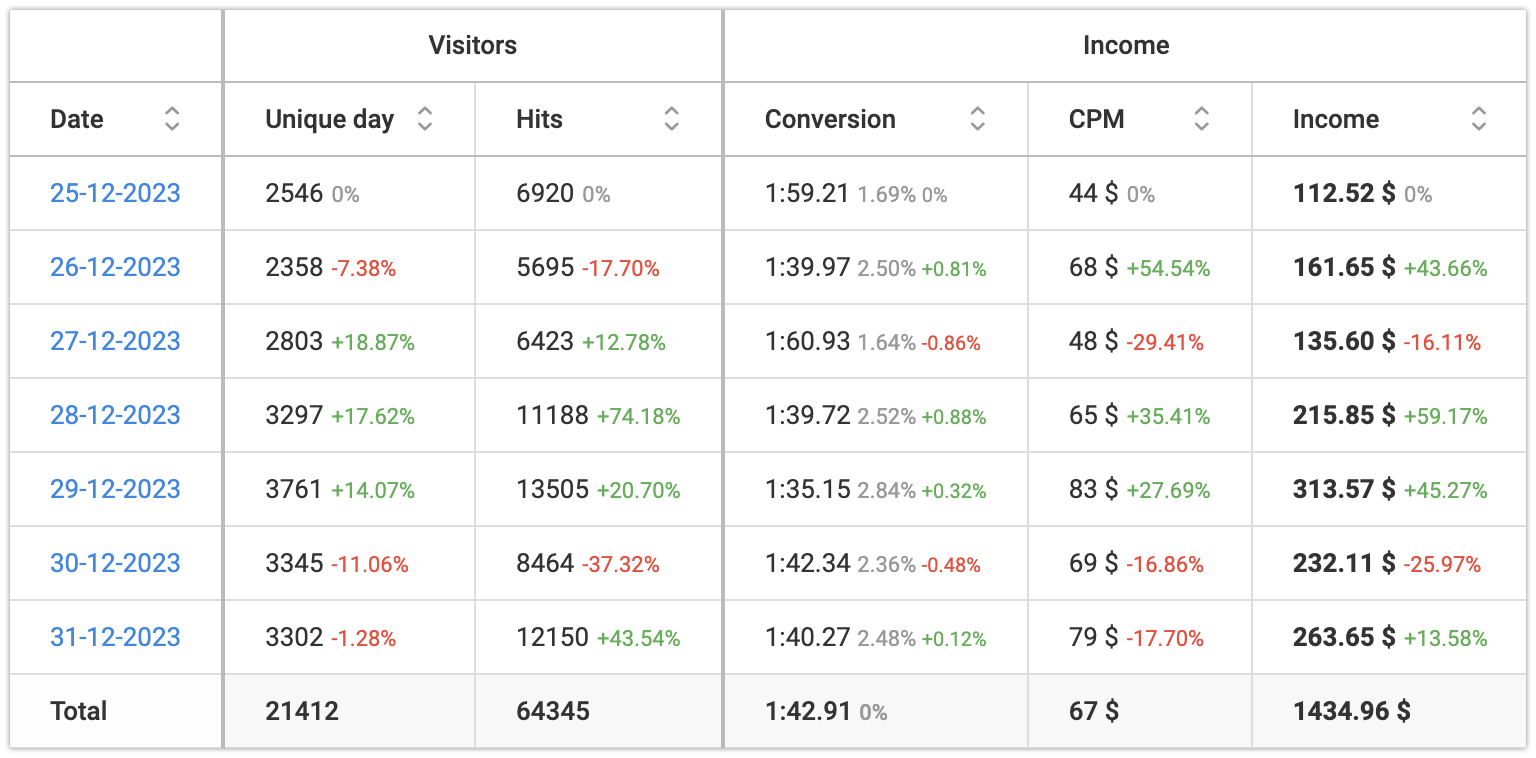Select hits value 6423
The height and width of the screenshot is (758, 1536).
[545, 341]
